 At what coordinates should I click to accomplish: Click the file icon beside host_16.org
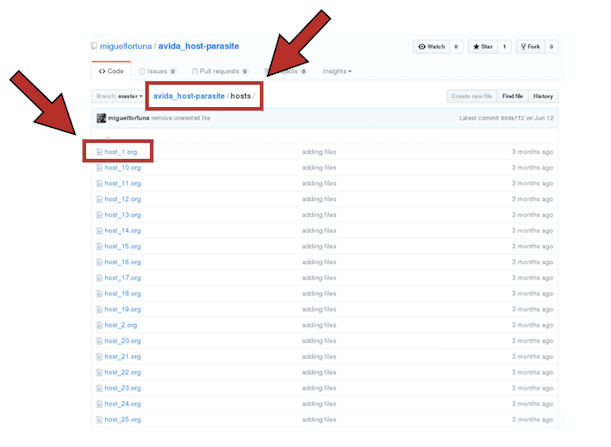tap(99, 262)
